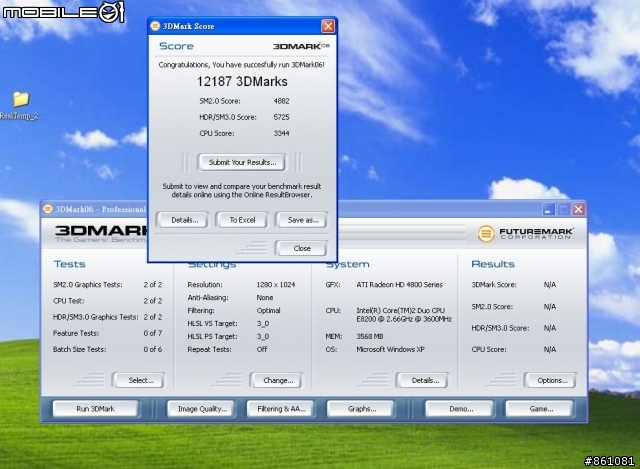Click the resolution value 1280 x 1024
The image size is (640, 469).
[276, 285]
